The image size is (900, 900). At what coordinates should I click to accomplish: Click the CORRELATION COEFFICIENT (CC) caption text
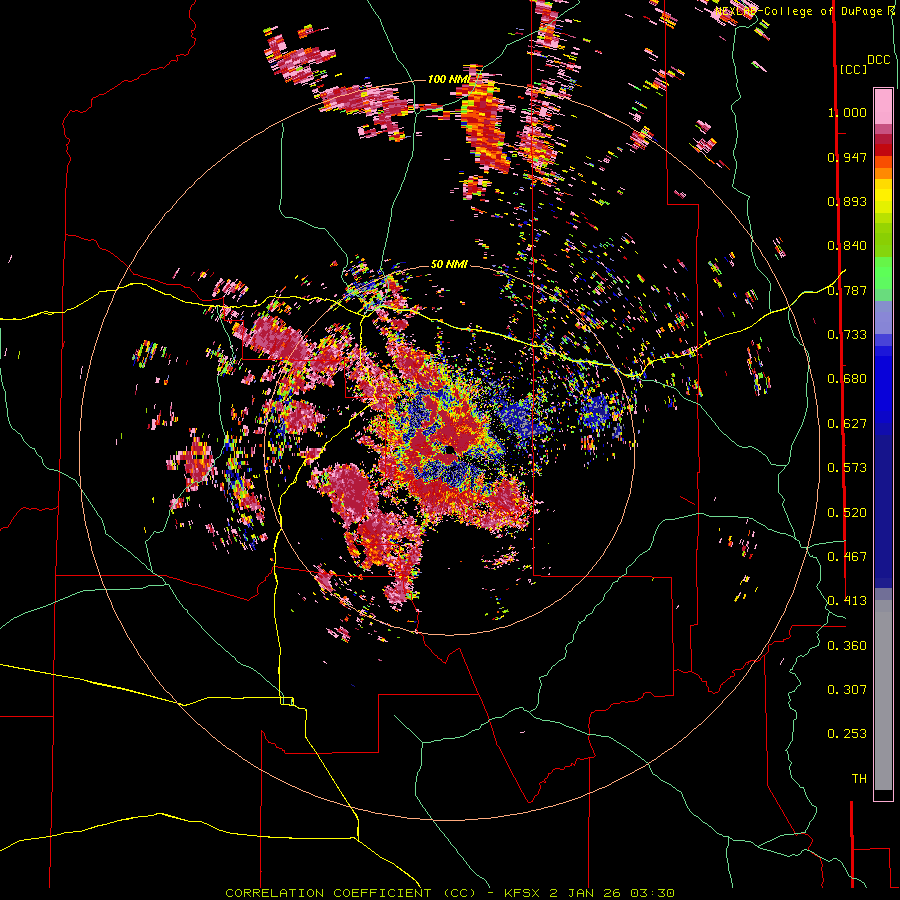(351, 893)
